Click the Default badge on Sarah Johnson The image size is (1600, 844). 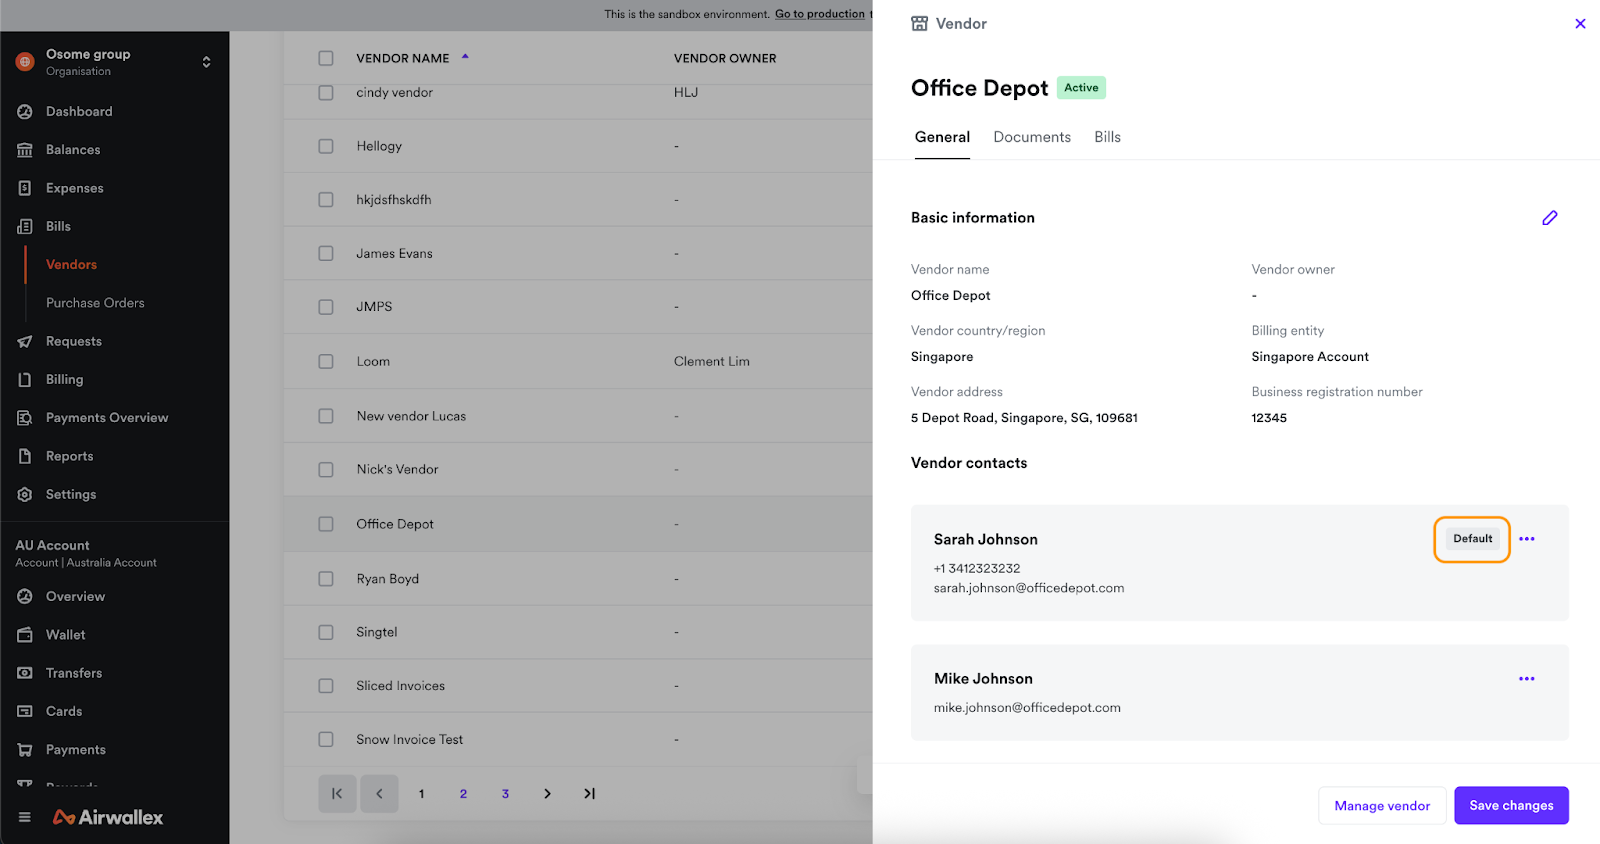pyautogui.click(x=1472, y=539)
